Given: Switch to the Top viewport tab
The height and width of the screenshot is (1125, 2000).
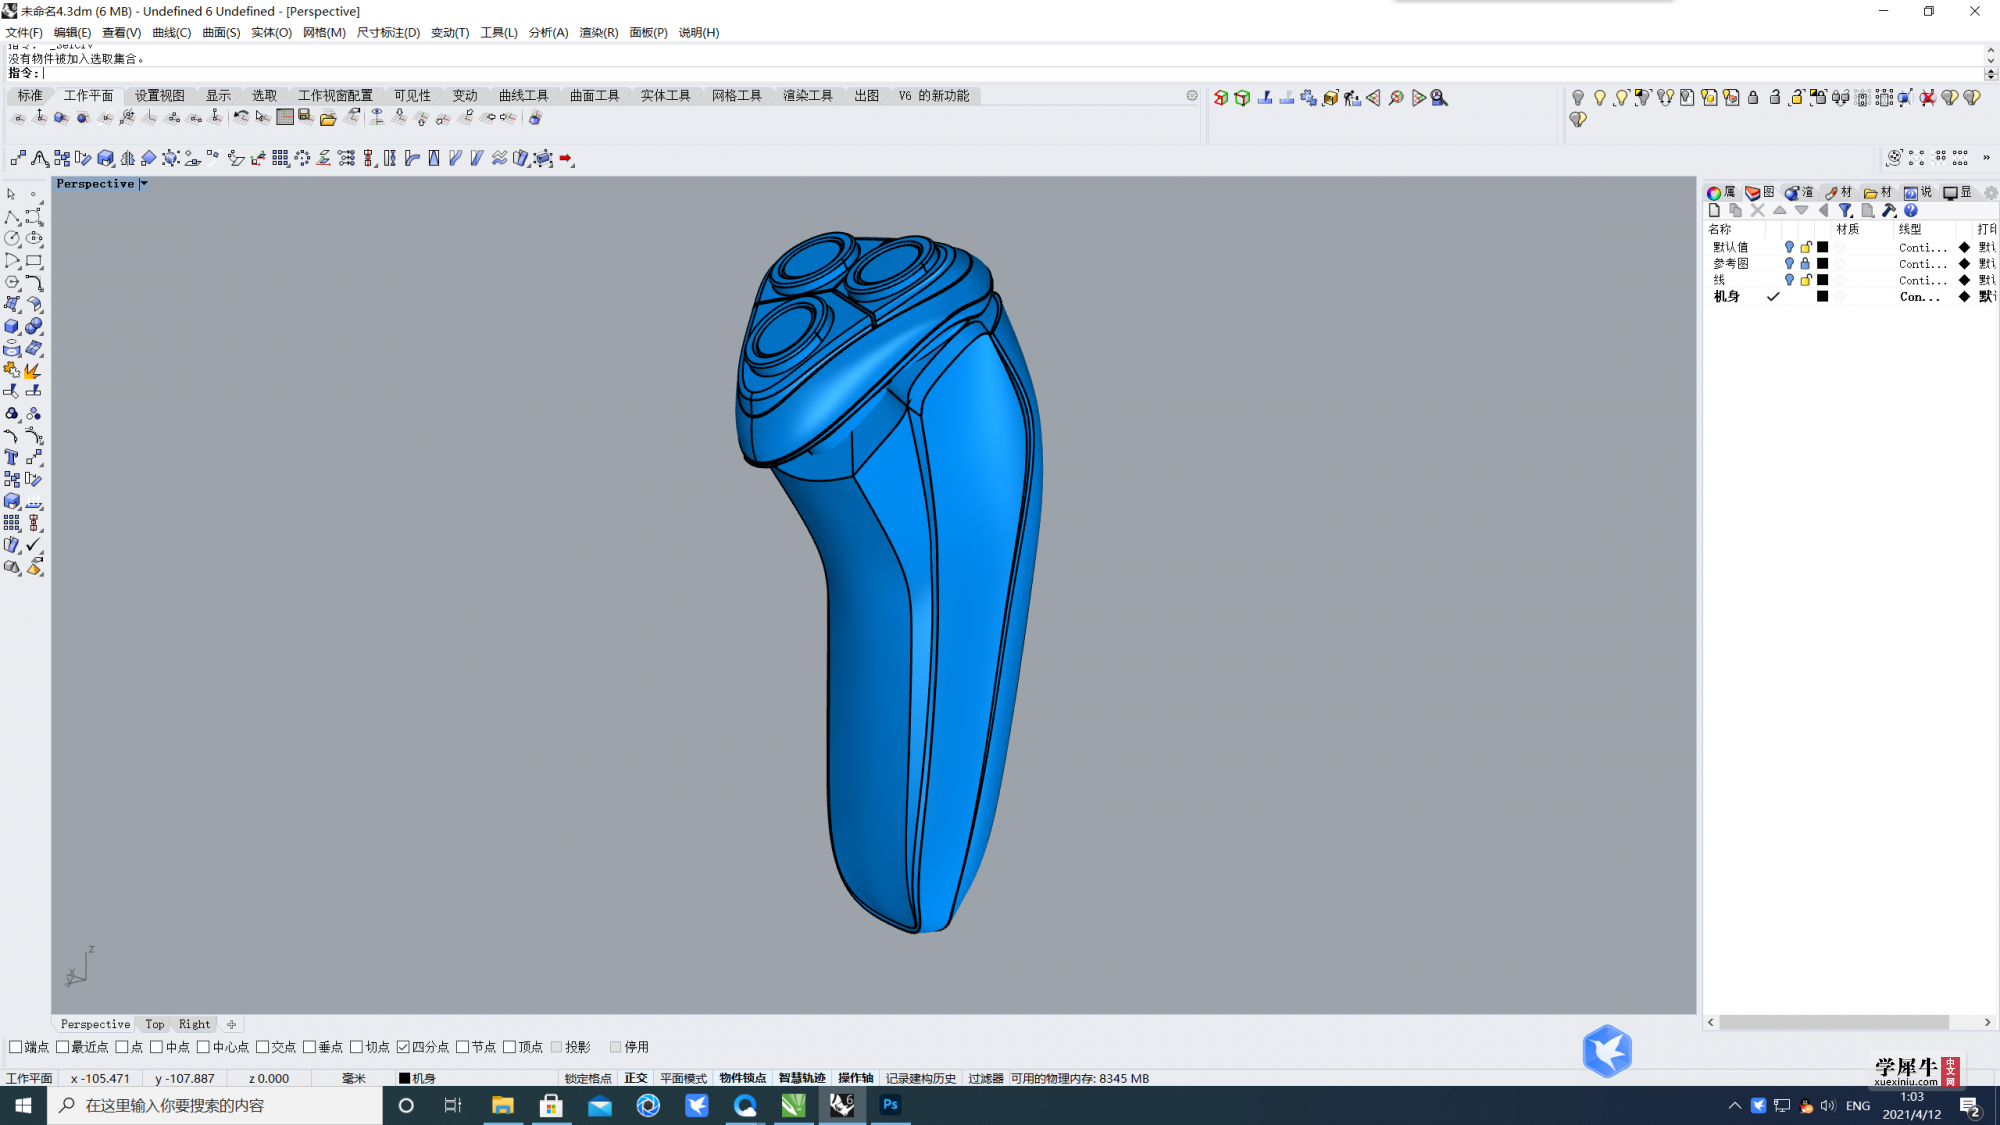Looking at the screenshot, I should pos(154,1024).
